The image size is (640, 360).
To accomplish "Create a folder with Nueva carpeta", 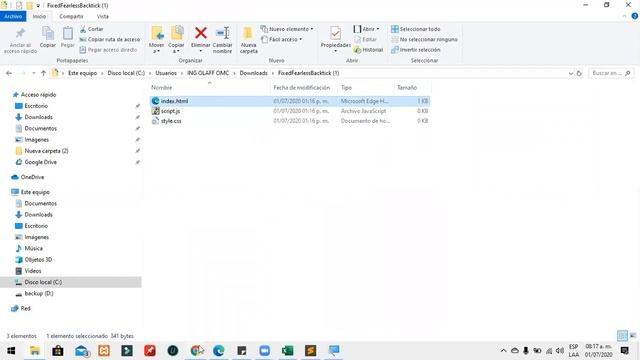I will 249,40.
